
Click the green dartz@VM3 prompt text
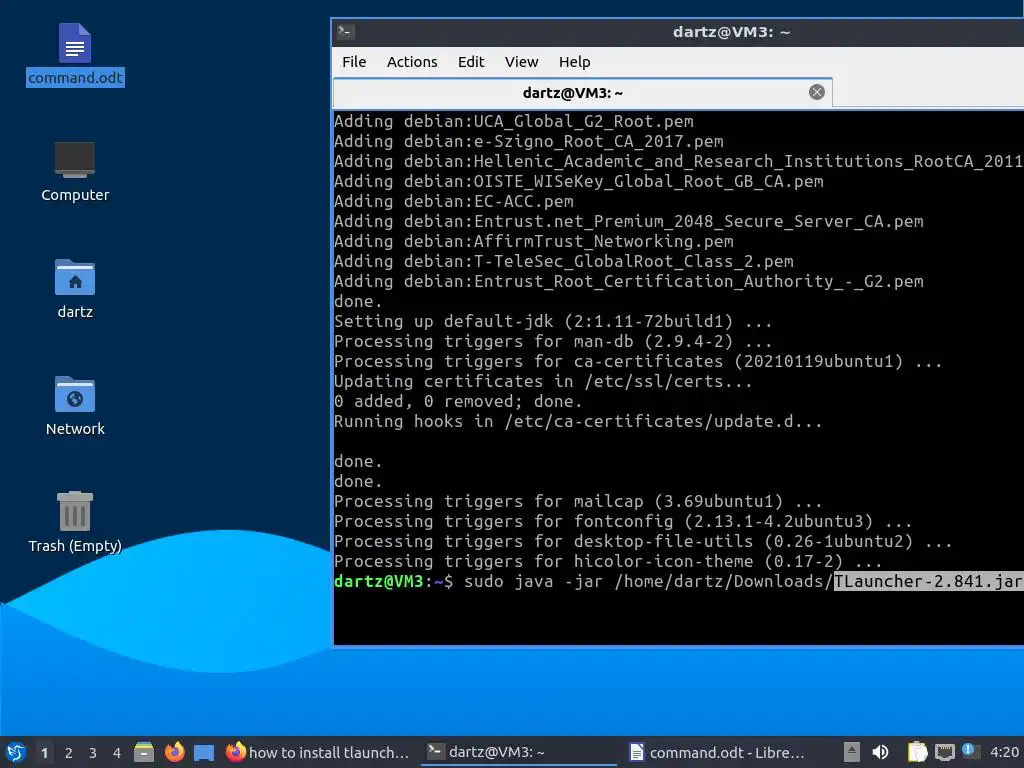pos(379,581)
